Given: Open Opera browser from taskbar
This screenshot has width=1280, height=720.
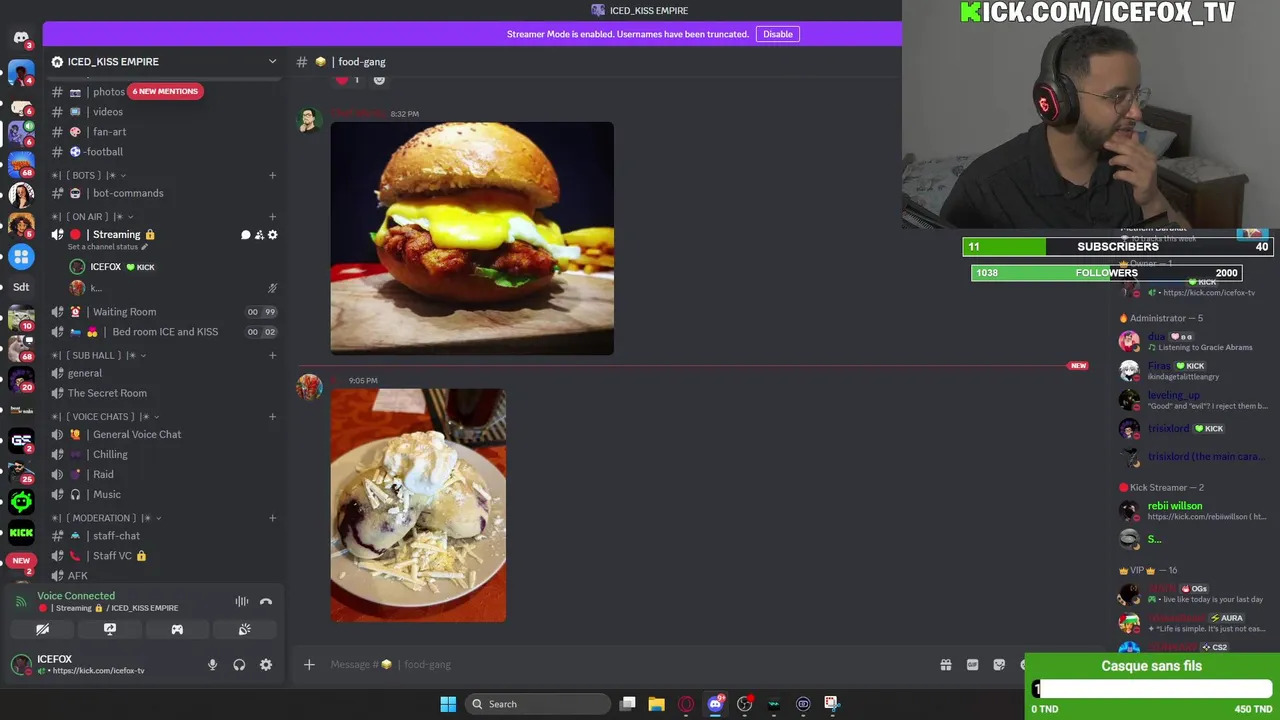Looking at the screenshot, I should pyautogui.click(x=685, y=704).
